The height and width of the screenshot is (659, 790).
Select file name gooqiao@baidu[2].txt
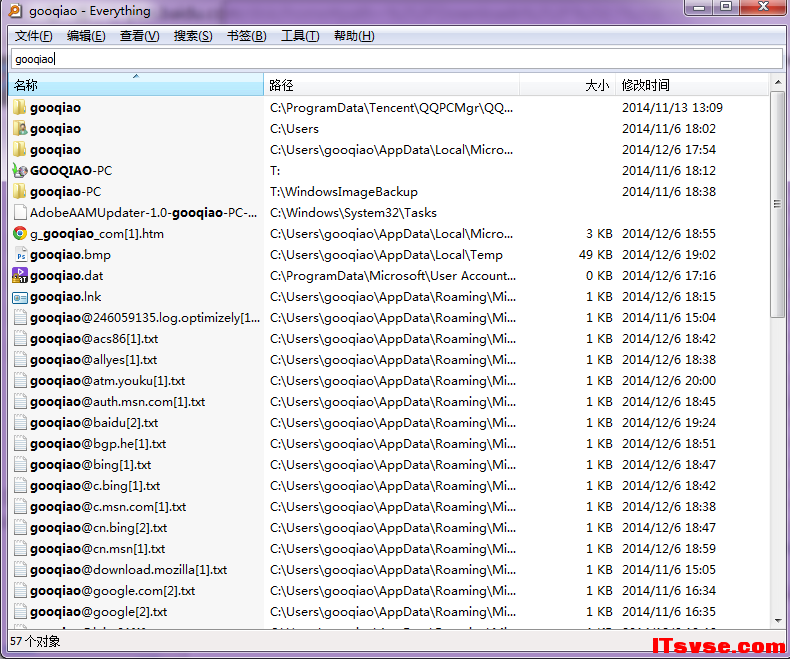click(x=94, y=423)
